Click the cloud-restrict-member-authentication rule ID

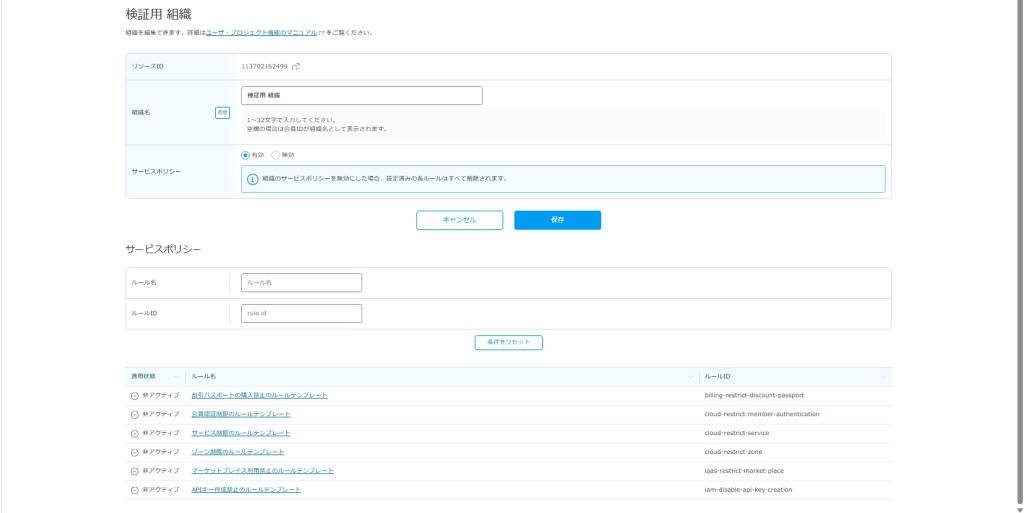point(762,414)
